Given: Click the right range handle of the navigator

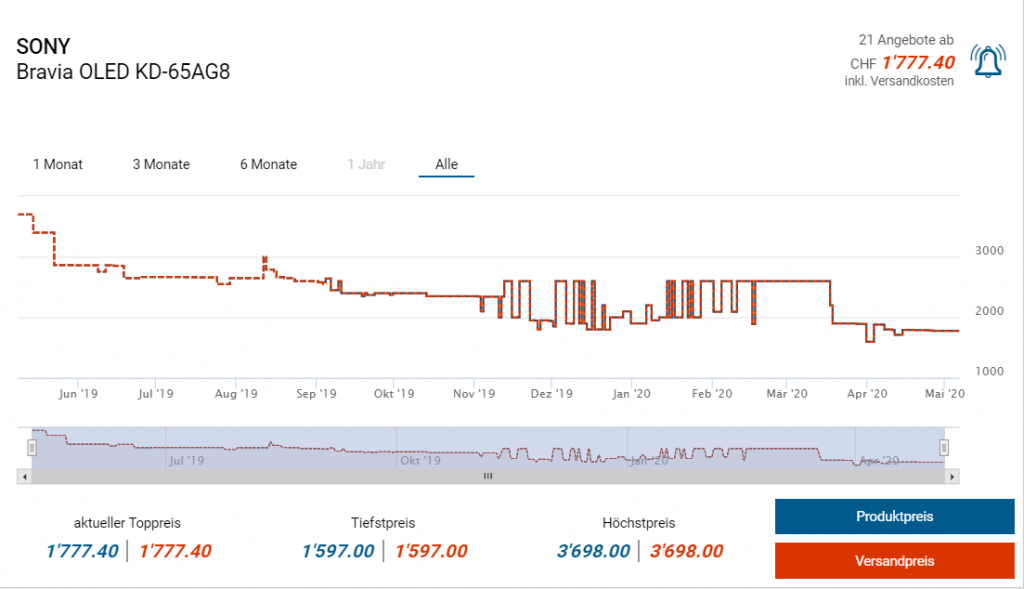Looking at the screenshot, I should coord(944,447).
